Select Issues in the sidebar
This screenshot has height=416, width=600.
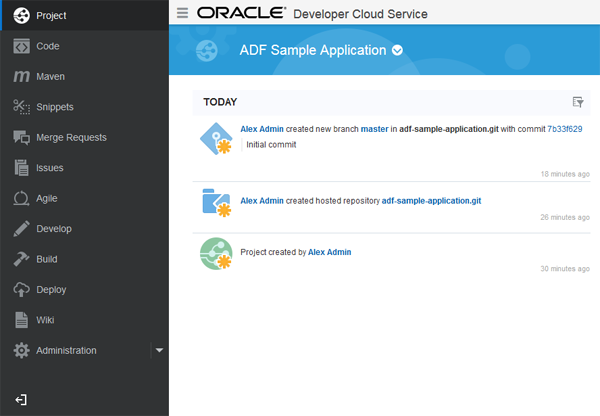coord(50,168)
